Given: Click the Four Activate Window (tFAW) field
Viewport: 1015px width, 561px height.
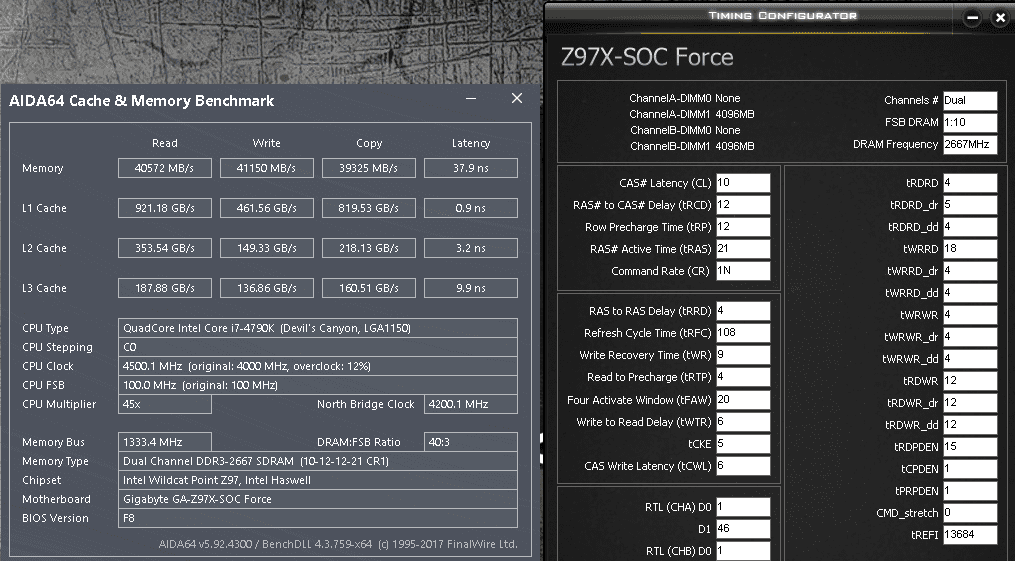Looking at the screenshot, I should (x=743, y=399).
